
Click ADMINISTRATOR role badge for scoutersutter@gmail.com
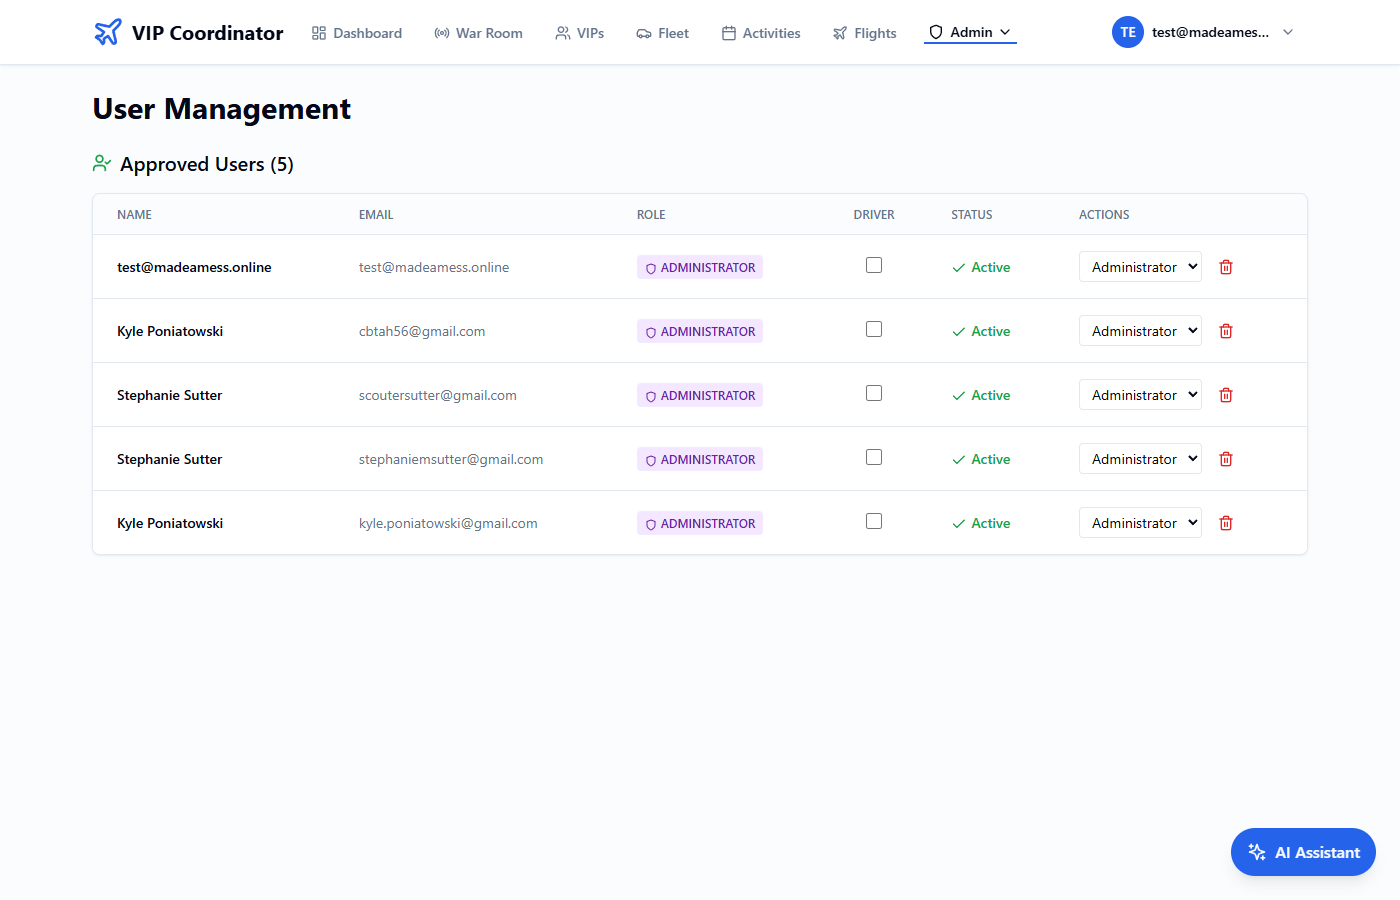pos(700,395)
